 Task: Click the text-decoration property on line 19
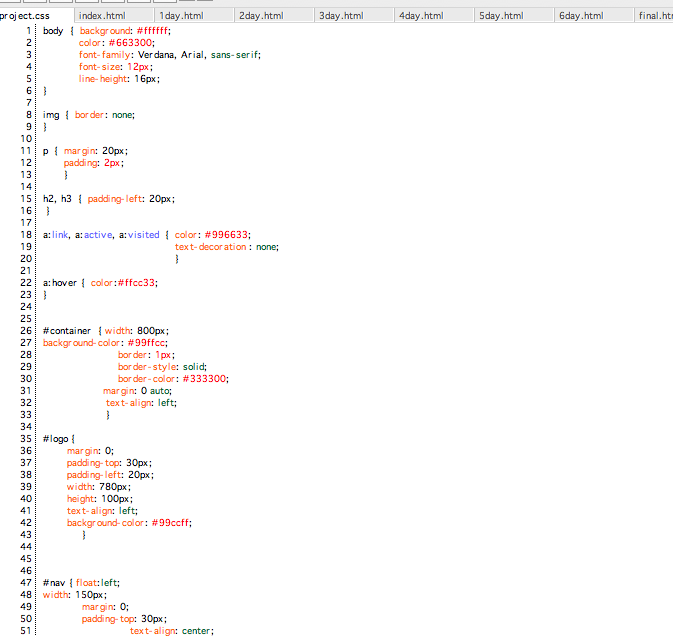(x=210, y=247)
